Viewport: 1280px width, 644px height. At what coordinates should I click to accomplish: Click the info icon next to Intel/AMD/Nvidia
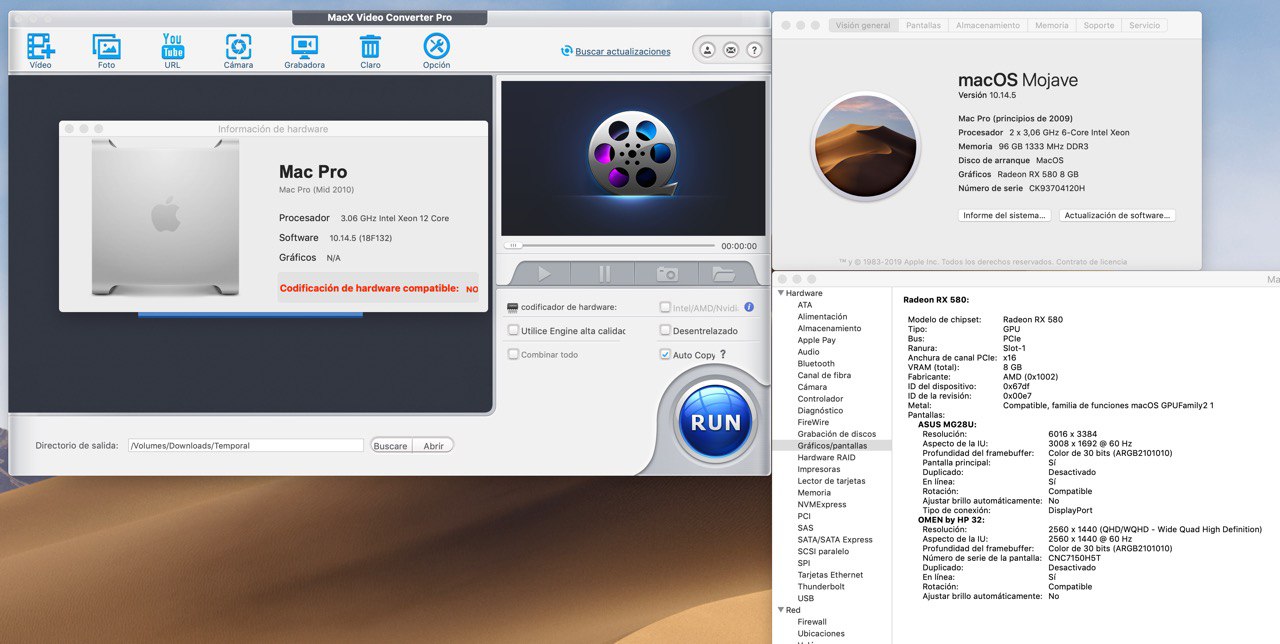pyautogui.click(x=749, y=307)
